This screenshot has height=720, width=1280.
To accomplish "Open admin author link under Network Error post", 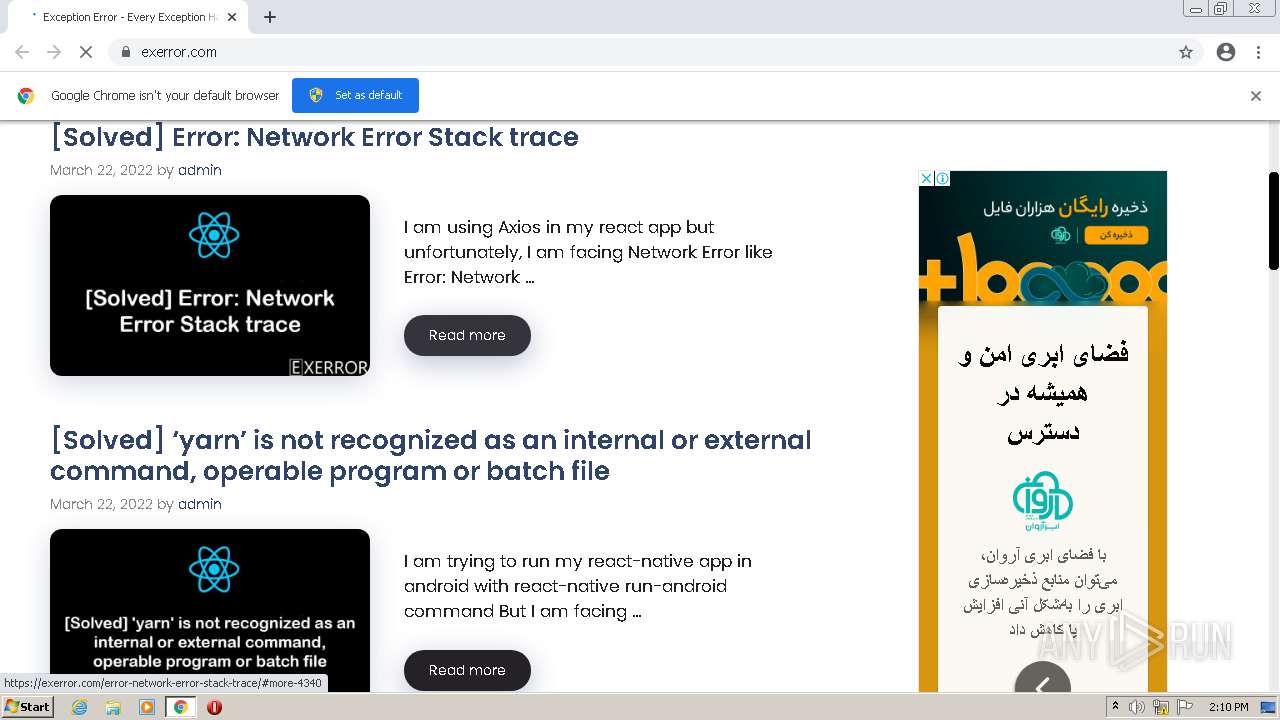I will pos(200,170).
